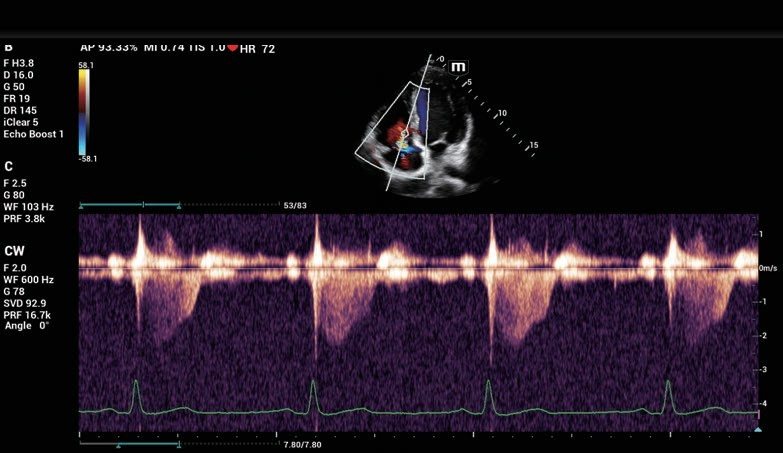
Task: Select the bottom spectrum time progress bar
Action: pos(180,444)
